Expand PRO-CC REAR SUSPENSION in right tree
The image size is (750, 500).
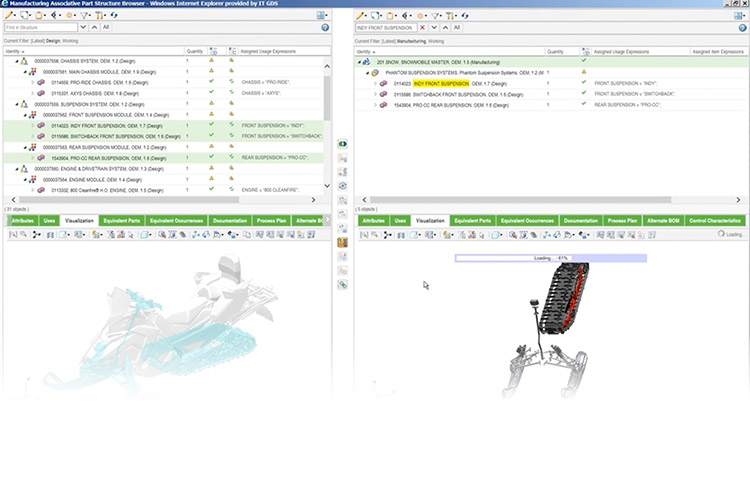[x=375, y=105]
